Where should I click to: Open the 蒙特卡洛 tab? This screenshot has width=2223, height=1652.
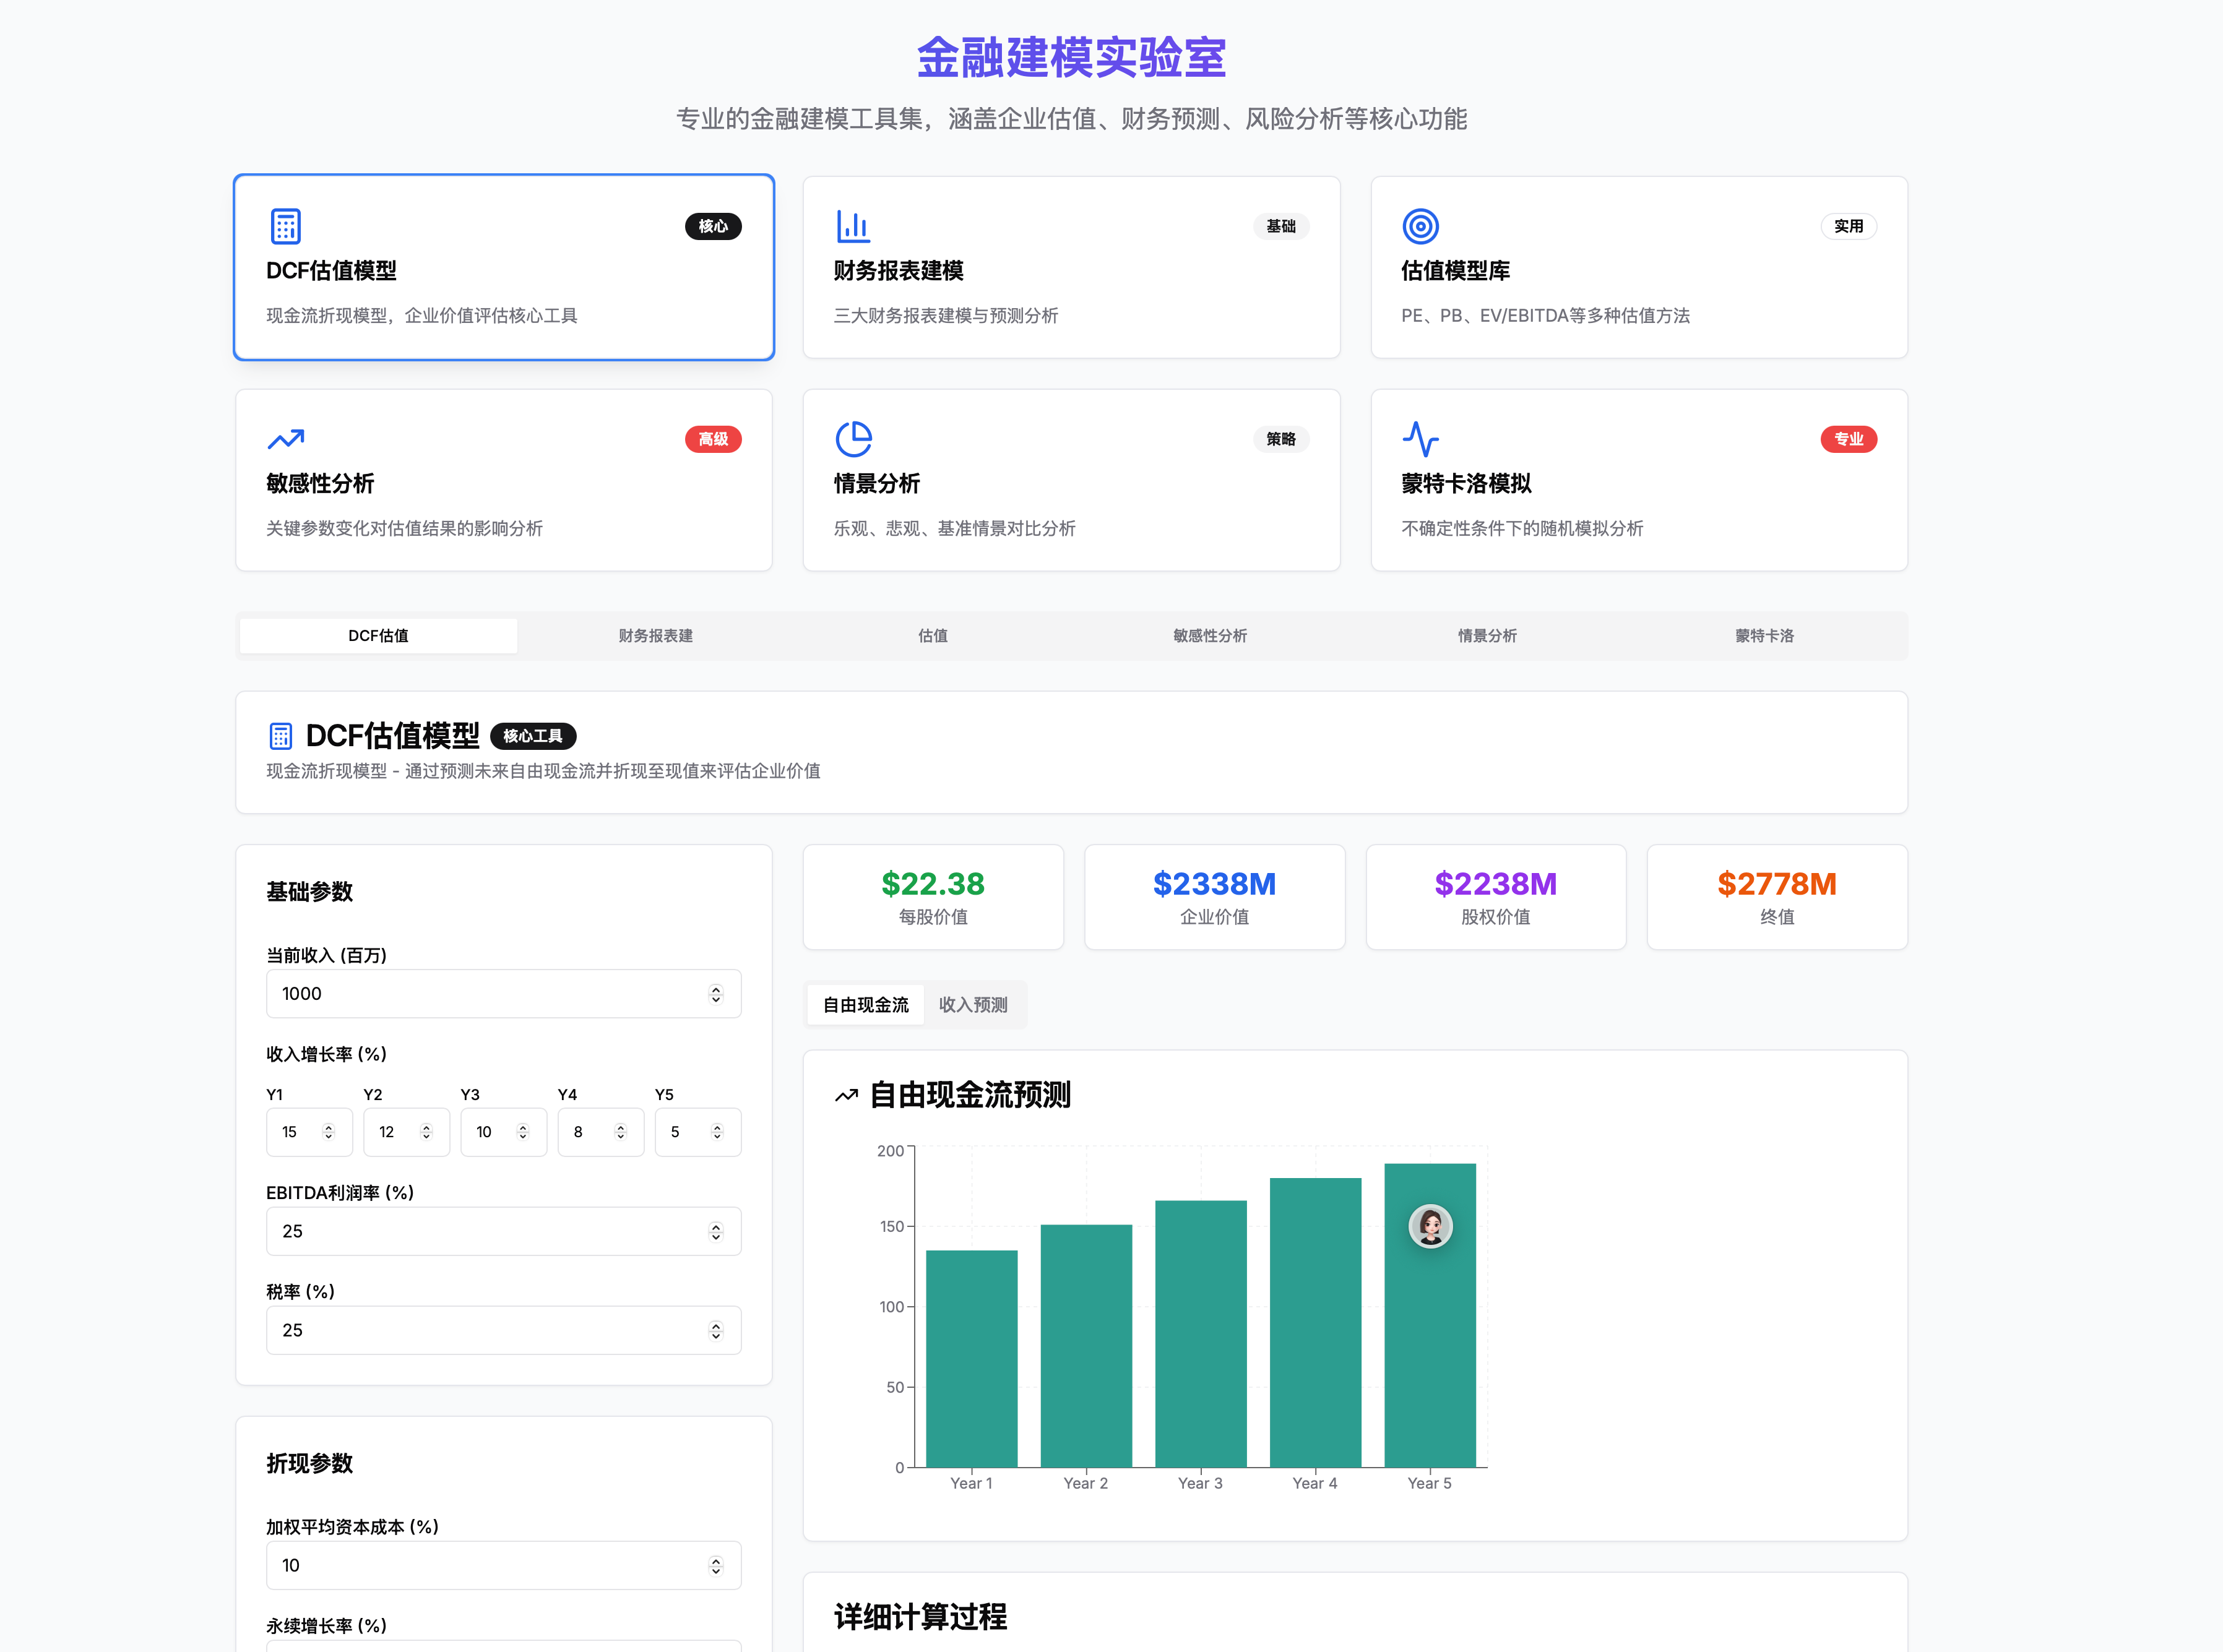(x=1764, y=636)
